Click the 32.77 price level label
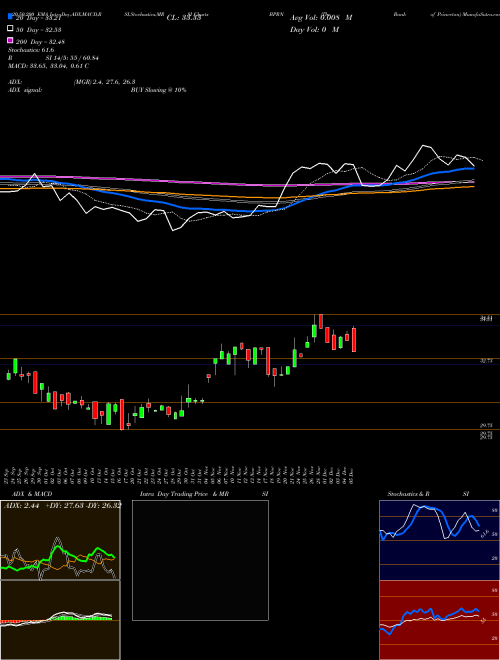The image size is (500, 660). (x=487, y=361)
